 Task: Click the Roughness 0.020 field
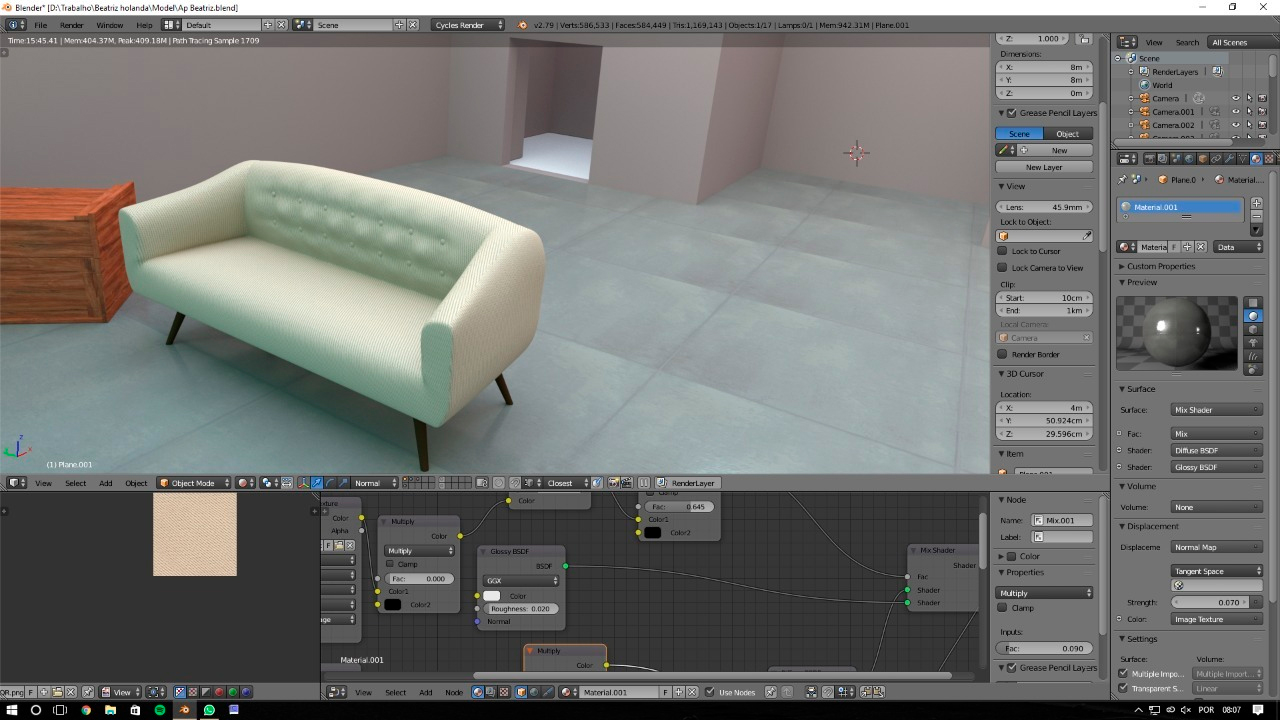click(520, 608)
